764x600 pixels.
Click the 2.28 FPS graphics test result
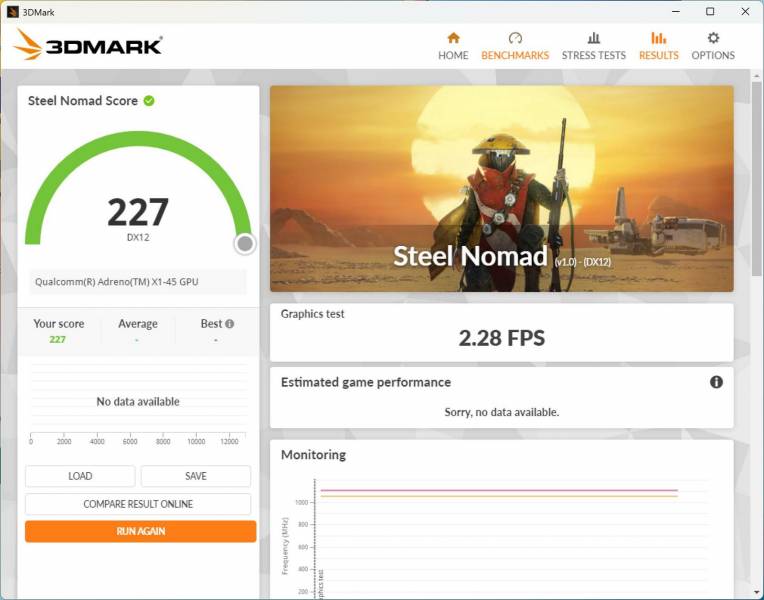pos(501,338)
